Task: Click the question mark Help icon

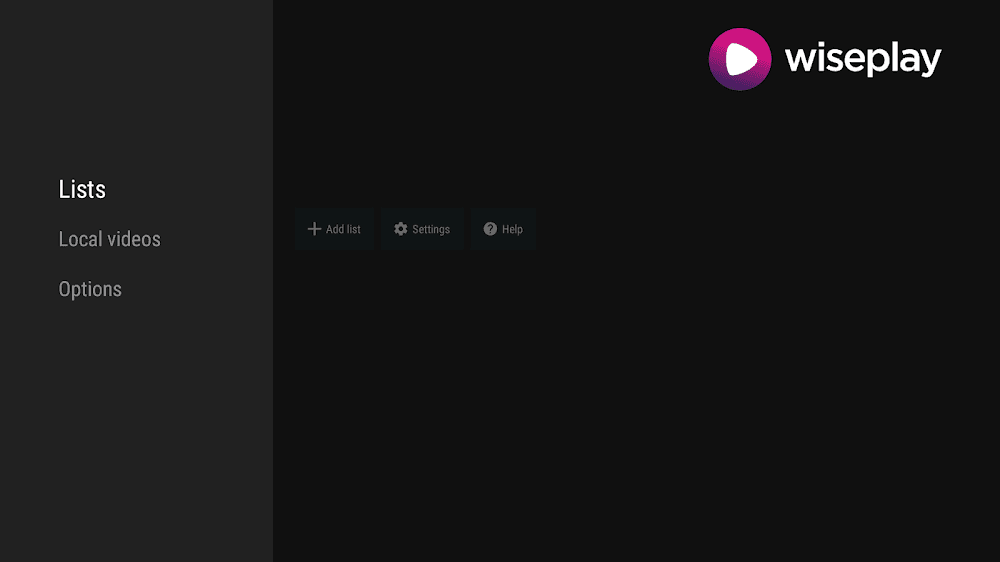Action: tap(490, 229)
